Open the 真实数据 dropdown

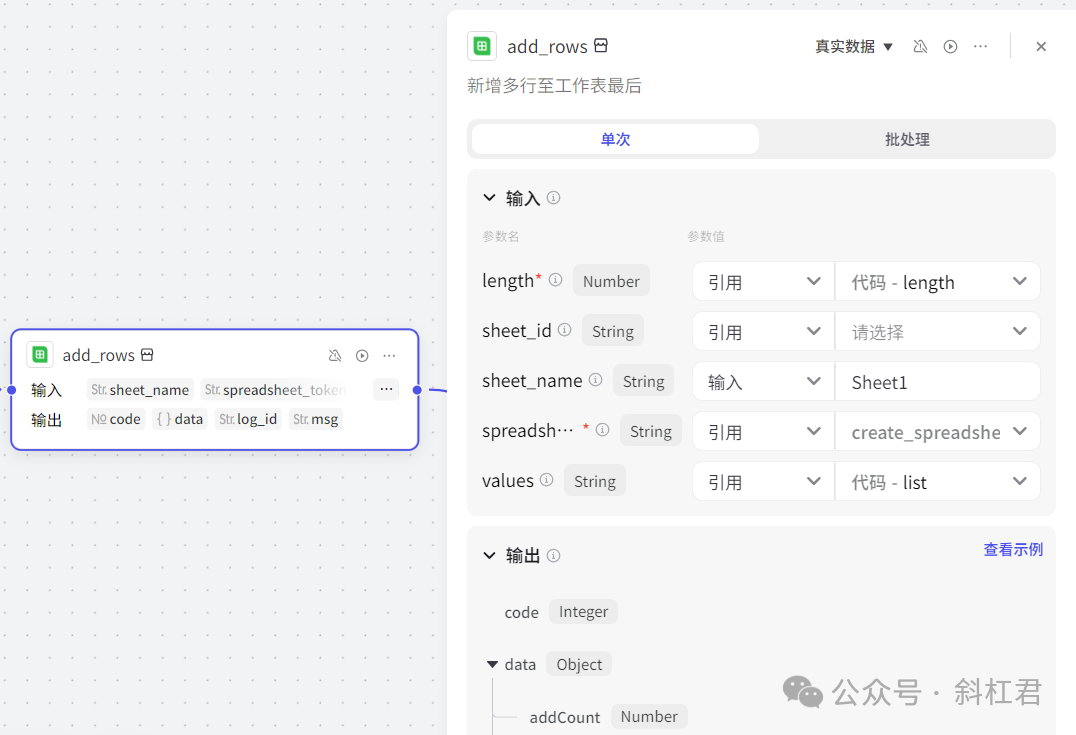[854, 46]
